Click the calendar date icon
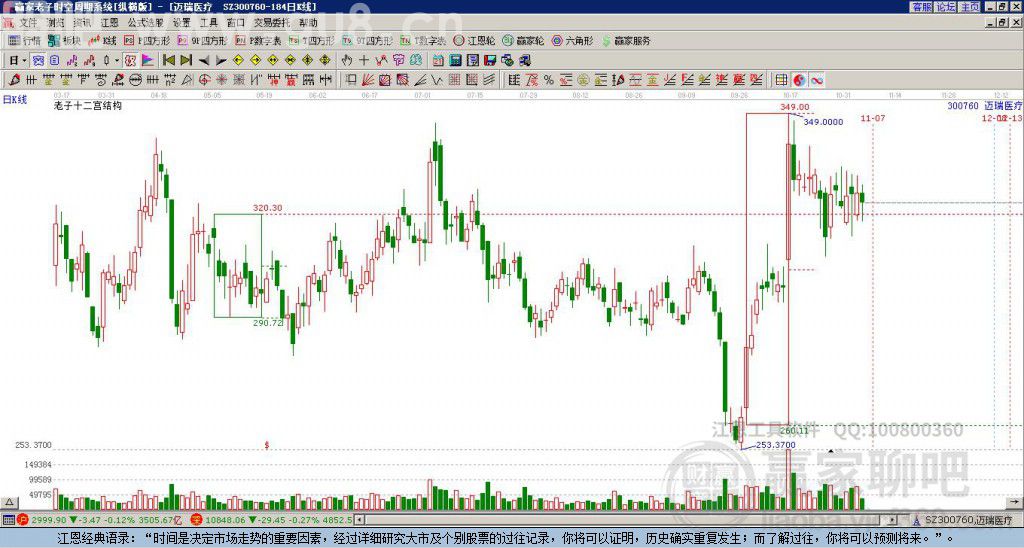The image size is (1024, 548). (x=438, y=61)
